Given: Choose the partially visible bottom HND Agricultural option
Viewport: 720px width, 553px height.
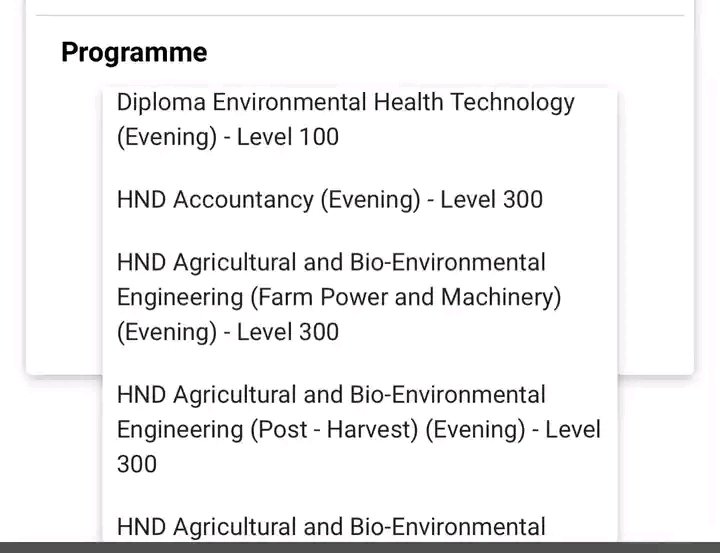Looking at the screenshot, I should tap(331, 526).
